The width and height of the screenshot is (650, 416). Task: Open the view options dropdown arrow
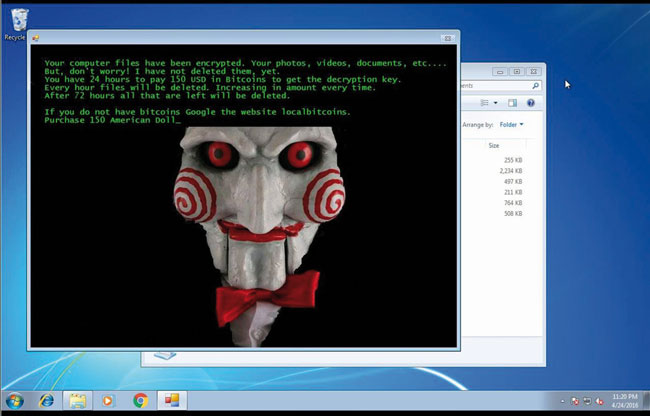[x=495, y=103]
